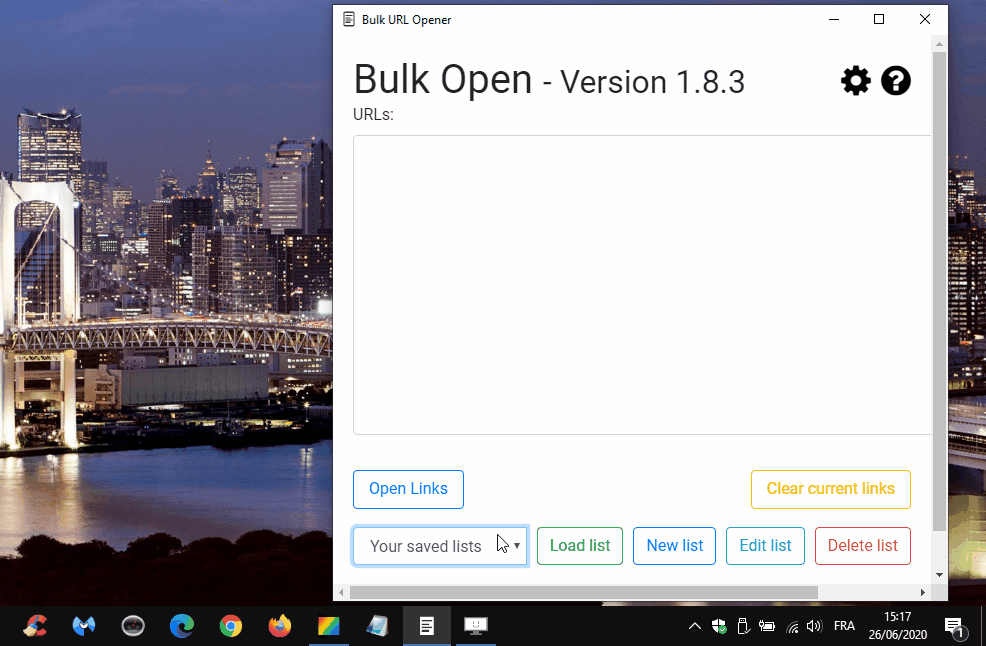Click the Safely Remove Hardware USB icon
The width and height of the screenshot is (986, 646).
(x=743, y=626)
